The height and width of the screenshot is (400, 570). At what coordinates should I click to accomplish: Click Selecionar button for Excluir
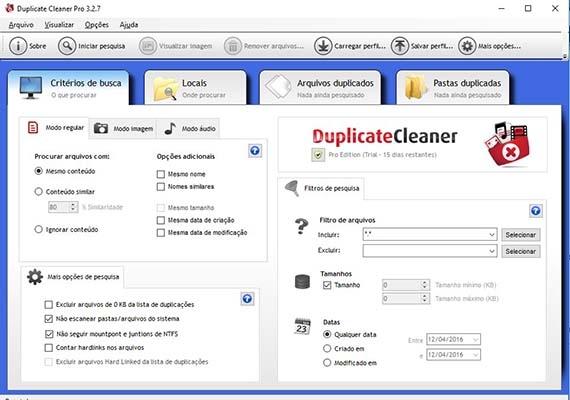pos(521,251)
